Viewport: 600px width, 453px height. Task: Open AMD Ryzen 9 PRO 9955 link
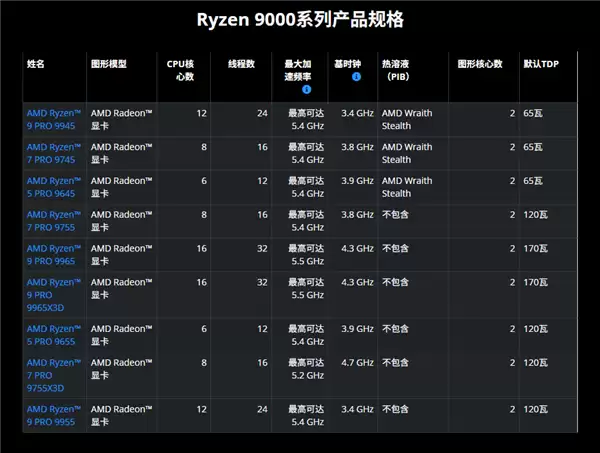(x=54, y=416)
